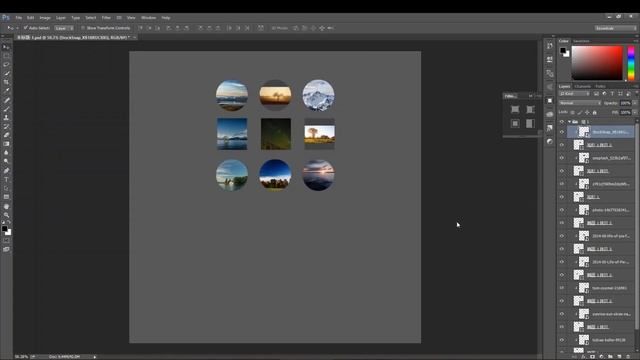Lock transparent pixels in Layers panel
Screen dimensions: 640x360
(x=572, y=112)
